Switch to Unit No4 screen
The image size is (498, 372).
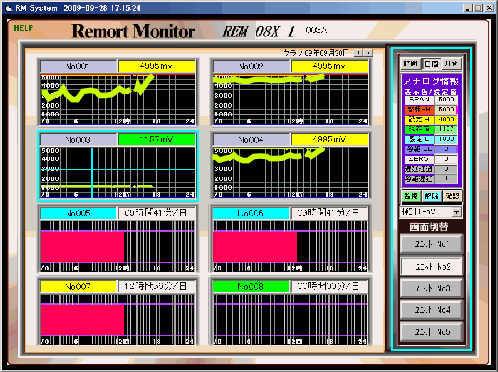(432, 310)
